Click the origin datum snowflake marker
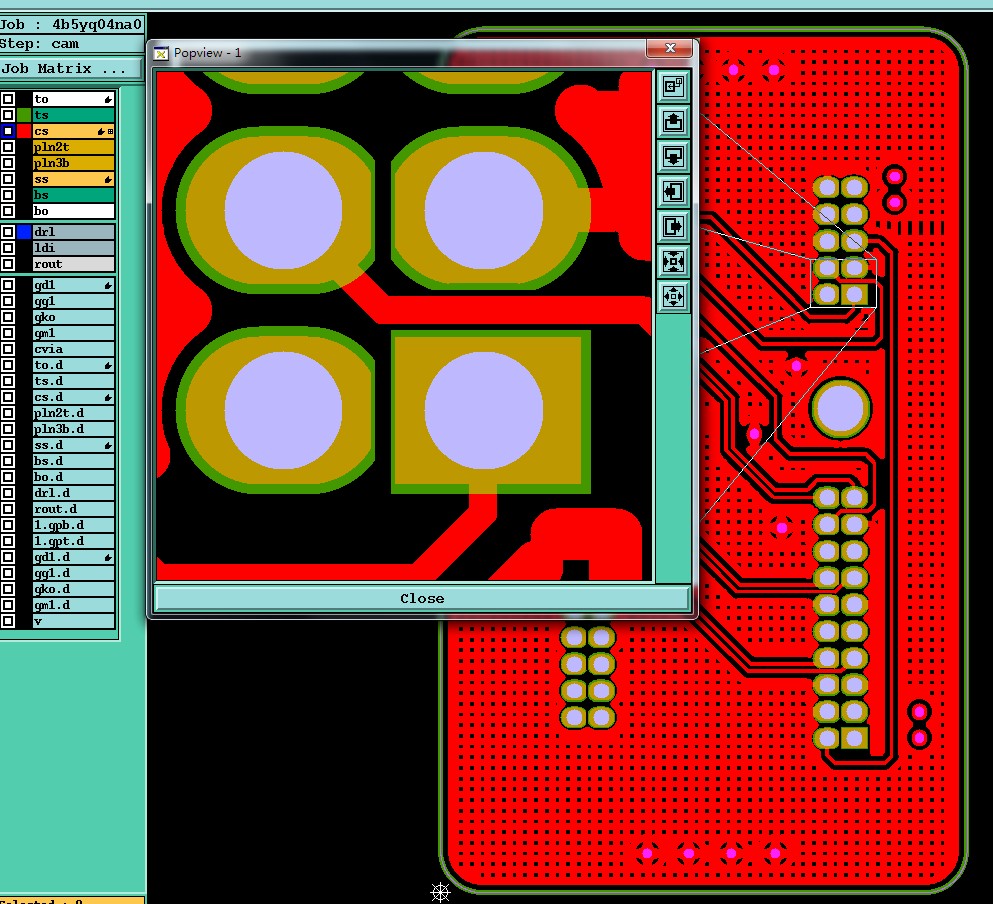The image size is (993, 904). tap(440, 892)
